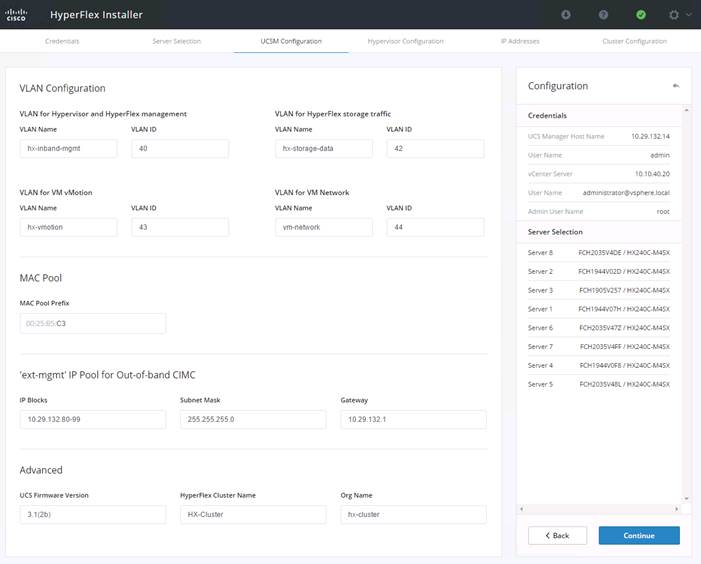
Task: Focus the management VLAN ID field 40
Action: [180, 148]
